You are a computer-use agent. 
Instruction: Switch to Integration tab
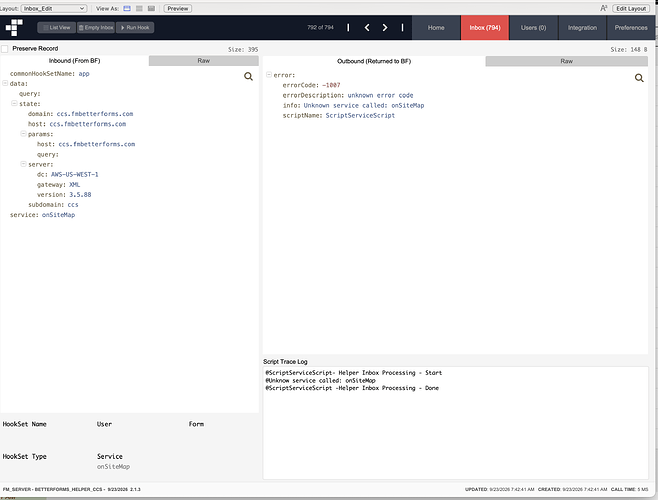(582, 28)
